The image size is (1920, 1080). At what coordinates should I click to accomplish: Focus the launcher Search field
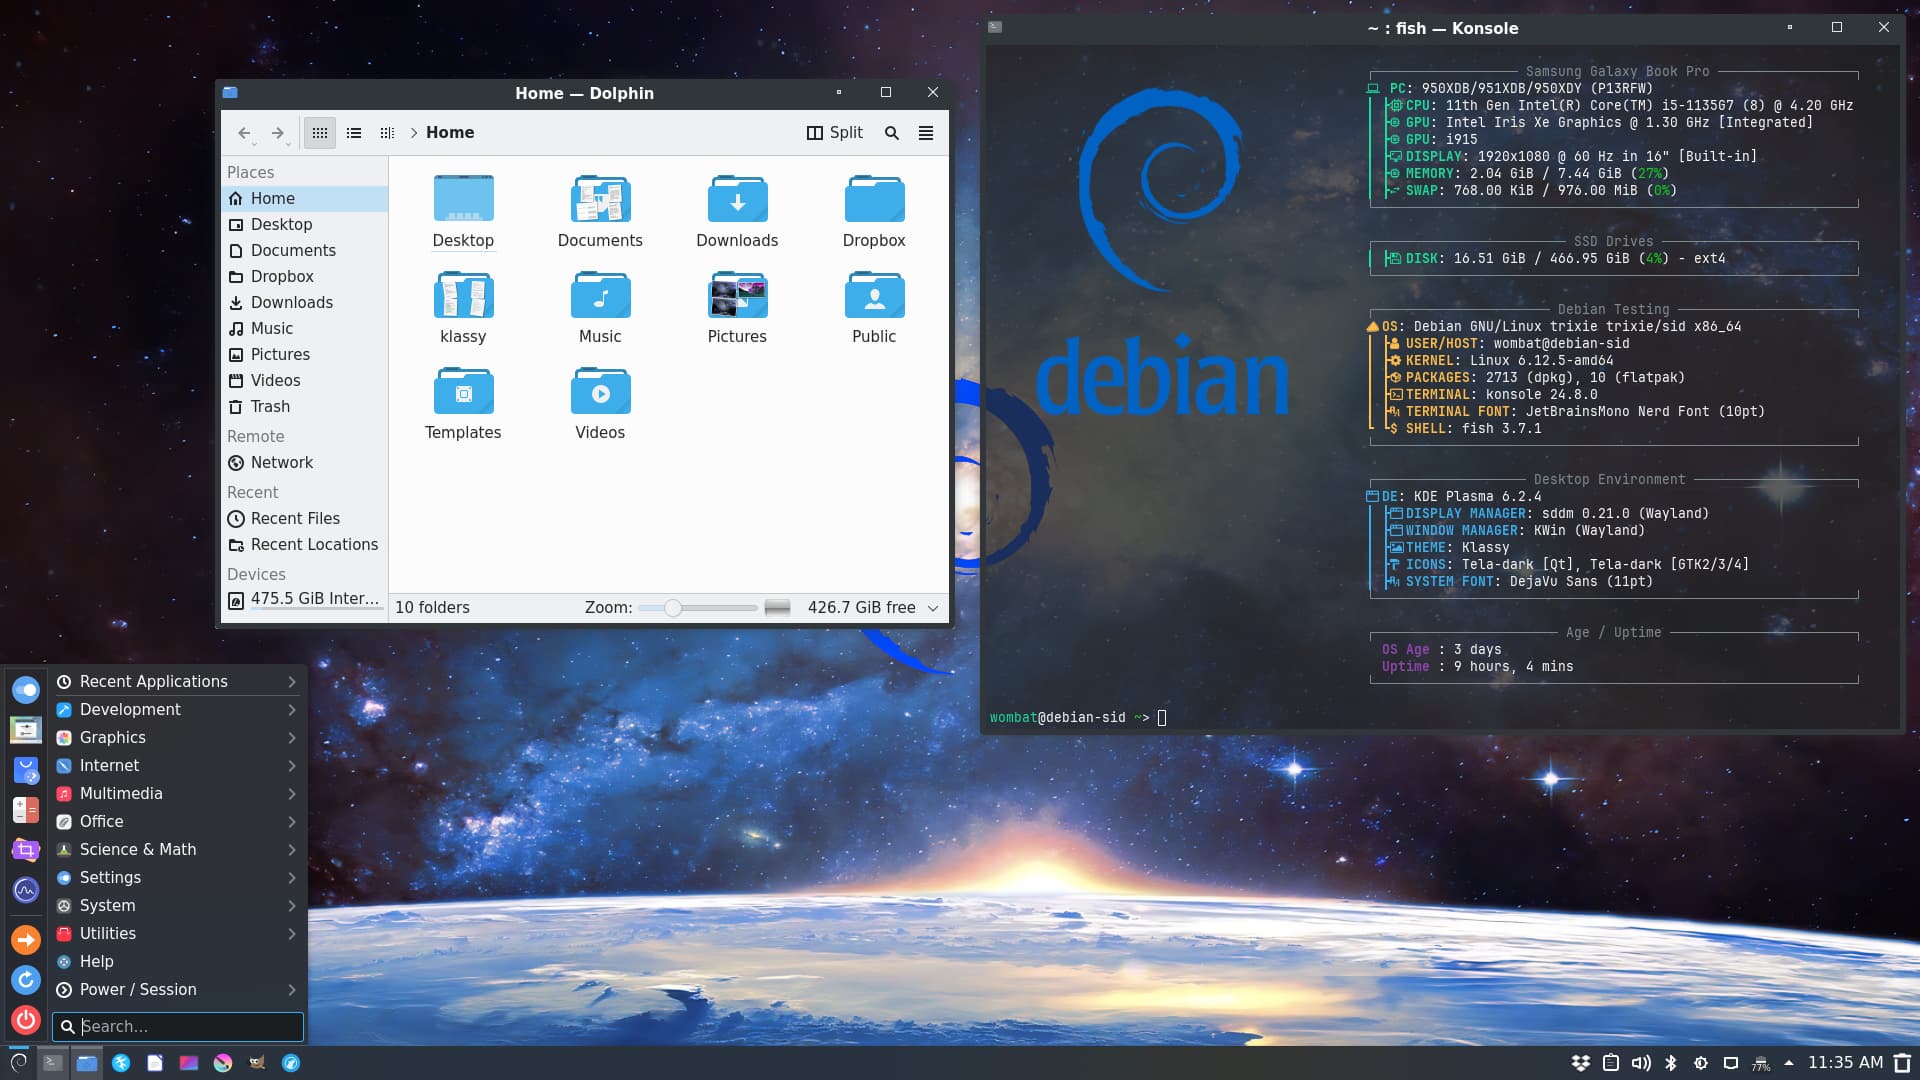pyautogui.click(x=178, y=1027)
